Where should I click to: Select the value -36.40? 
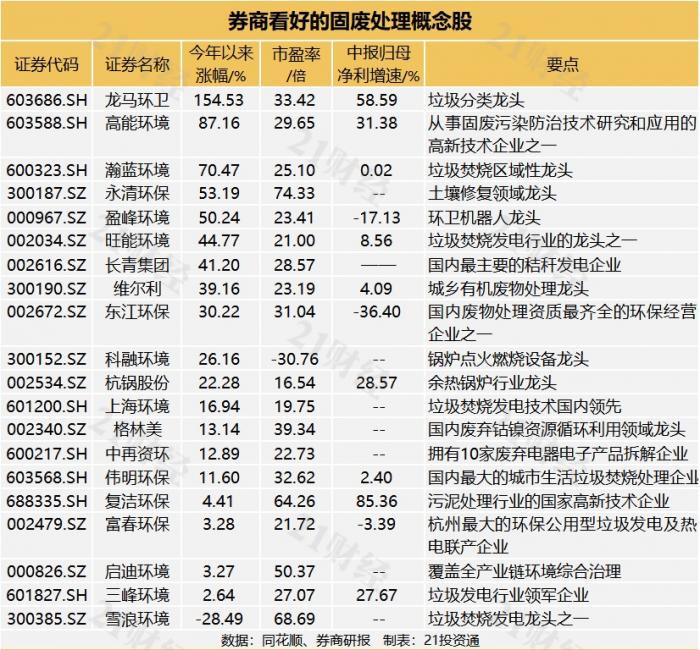(376, 312)
